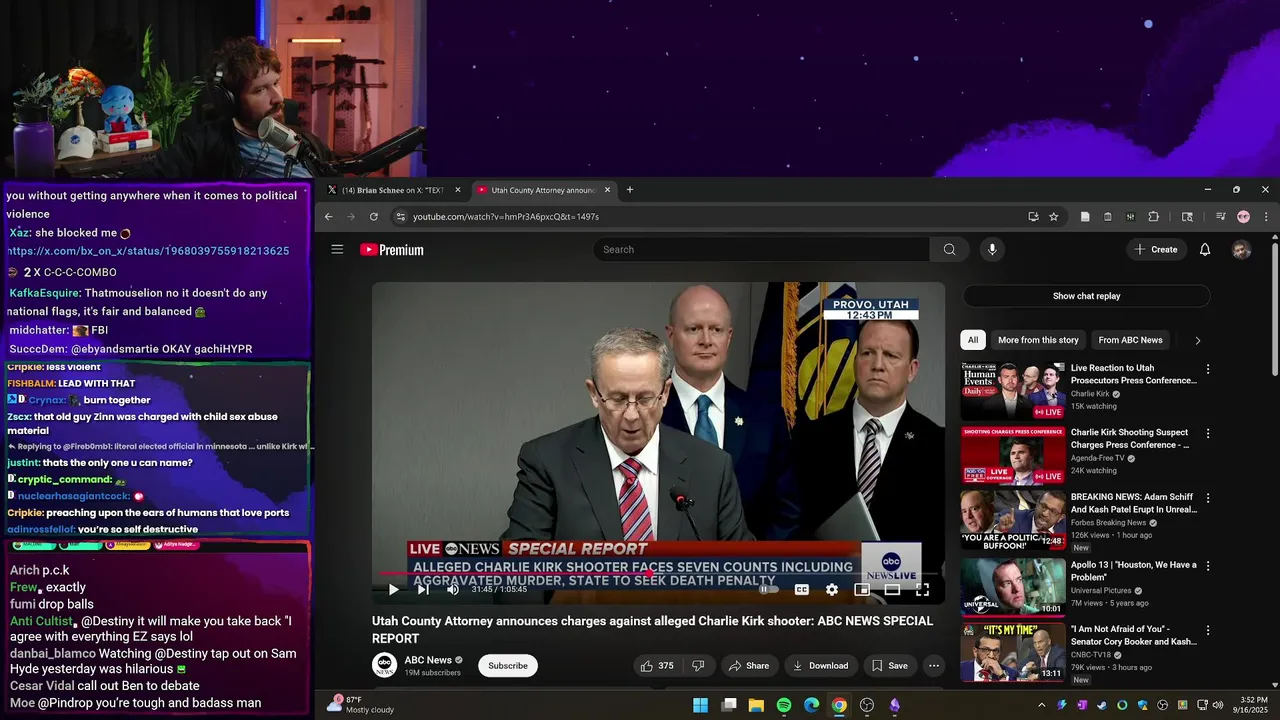Open I Am Not Afraid of You video
The height and width of the screenshot is (720, 1280).
(1133, 635)
